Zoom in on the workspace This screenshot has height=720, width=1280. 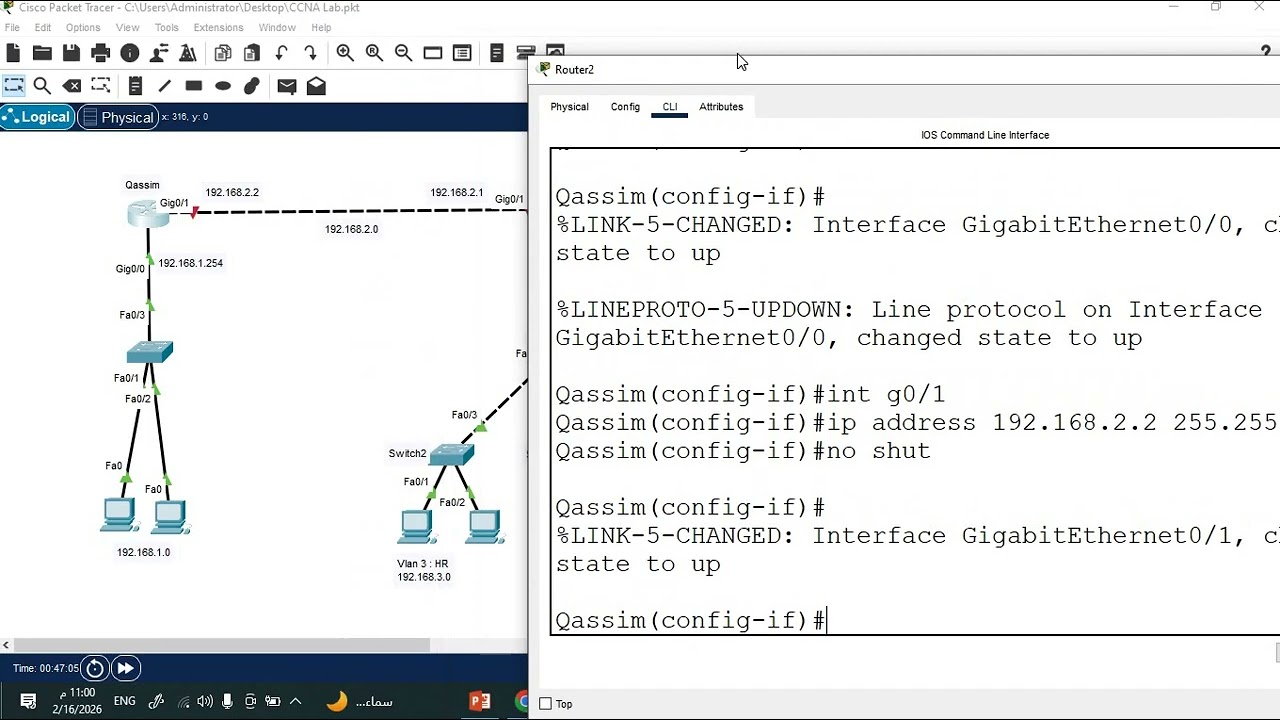point(345,53)
